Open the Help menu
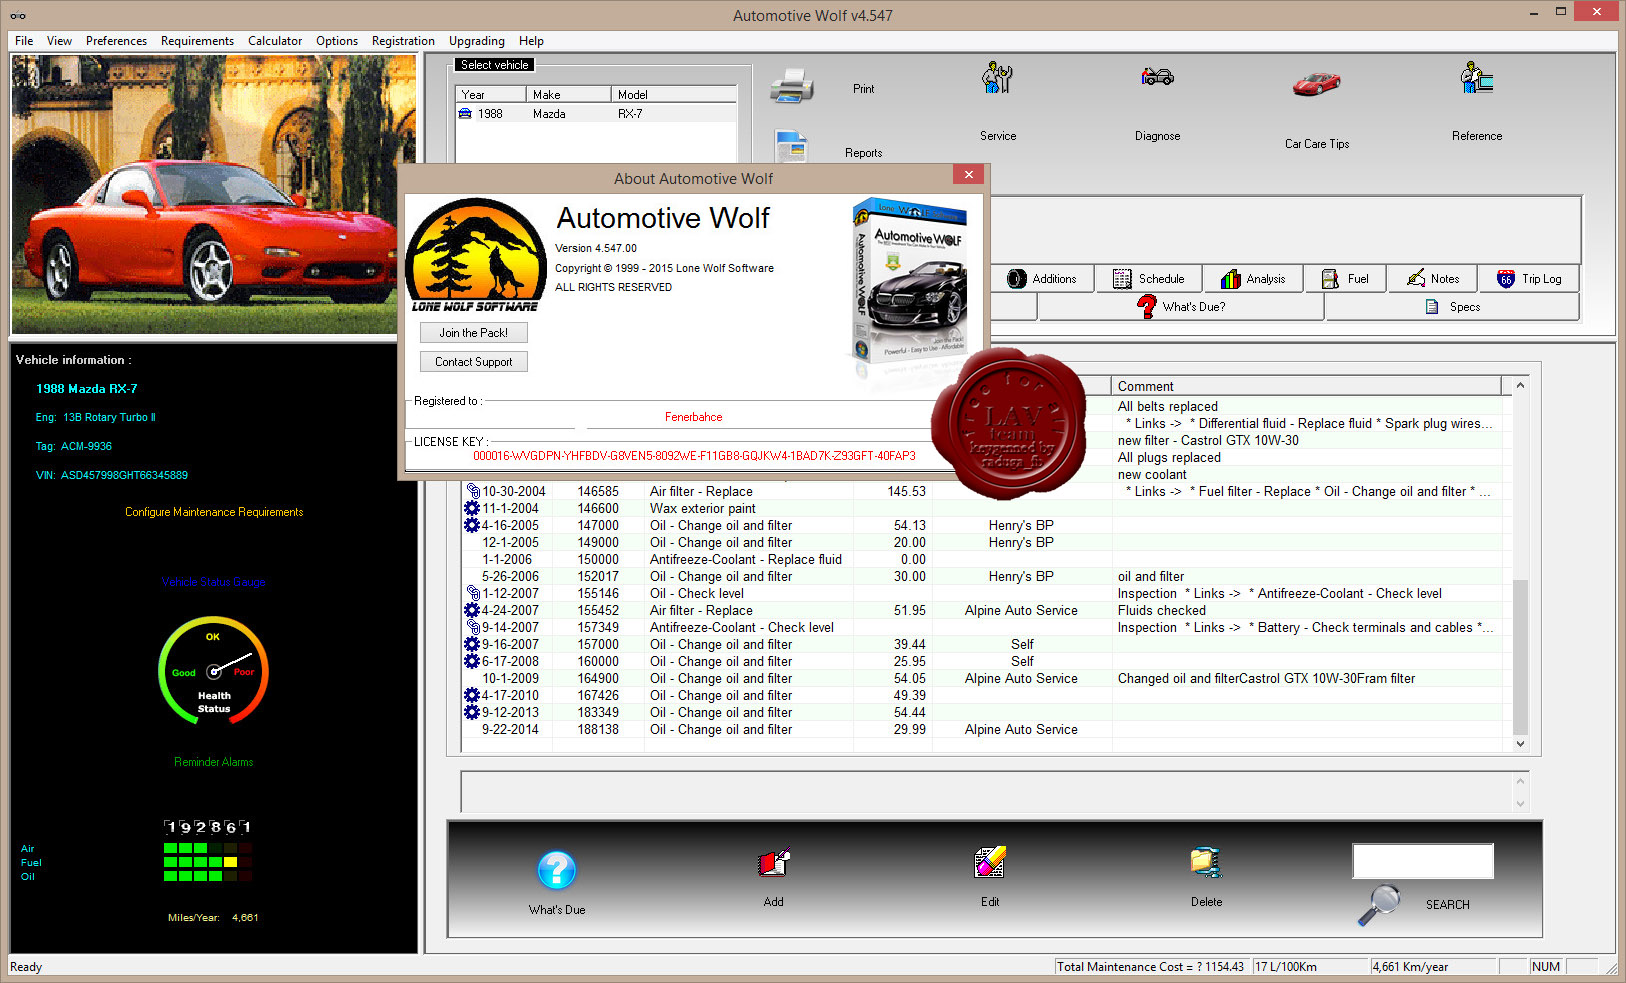The width and height of the screenshot is (1626, 983). click(x=531, y=41)
